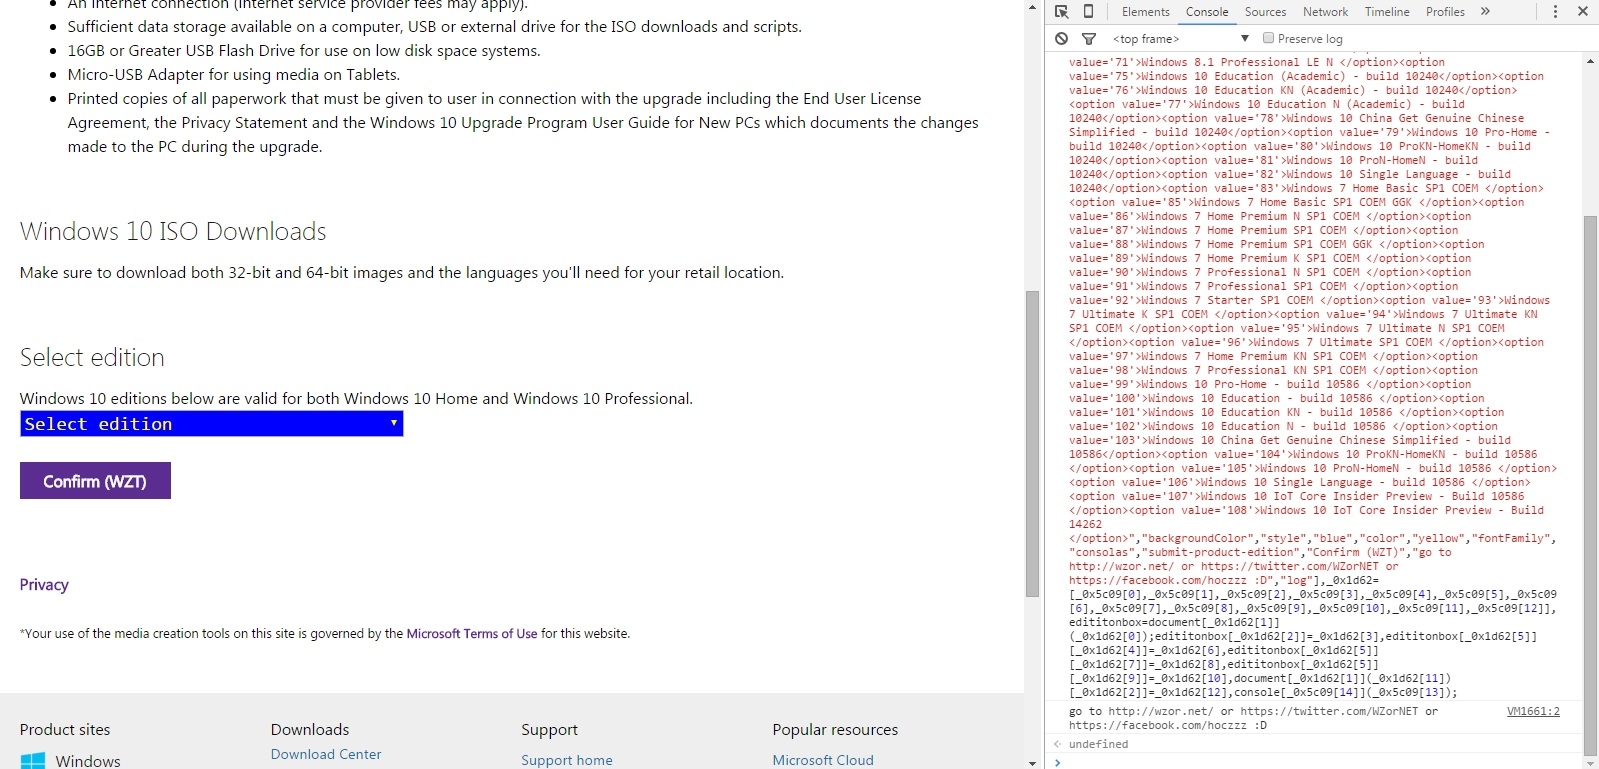Open the VM1661:2 source link
This screenshot has height=769, width=1599.
[x=1532, y=711]
